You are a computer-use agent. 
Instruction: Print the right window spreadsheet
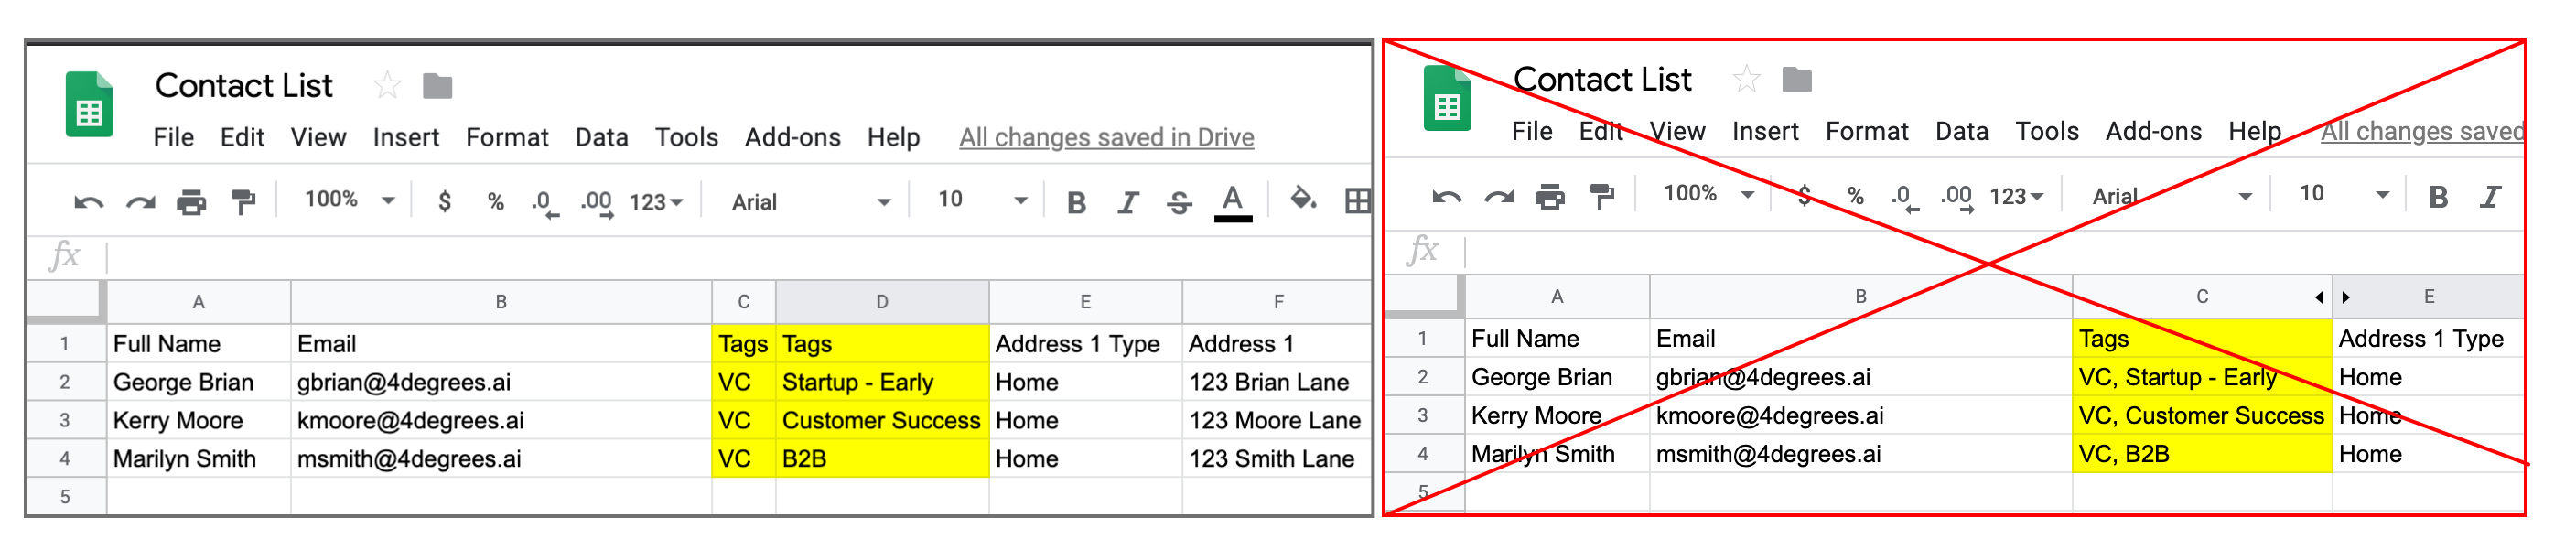click(1550, 197)
